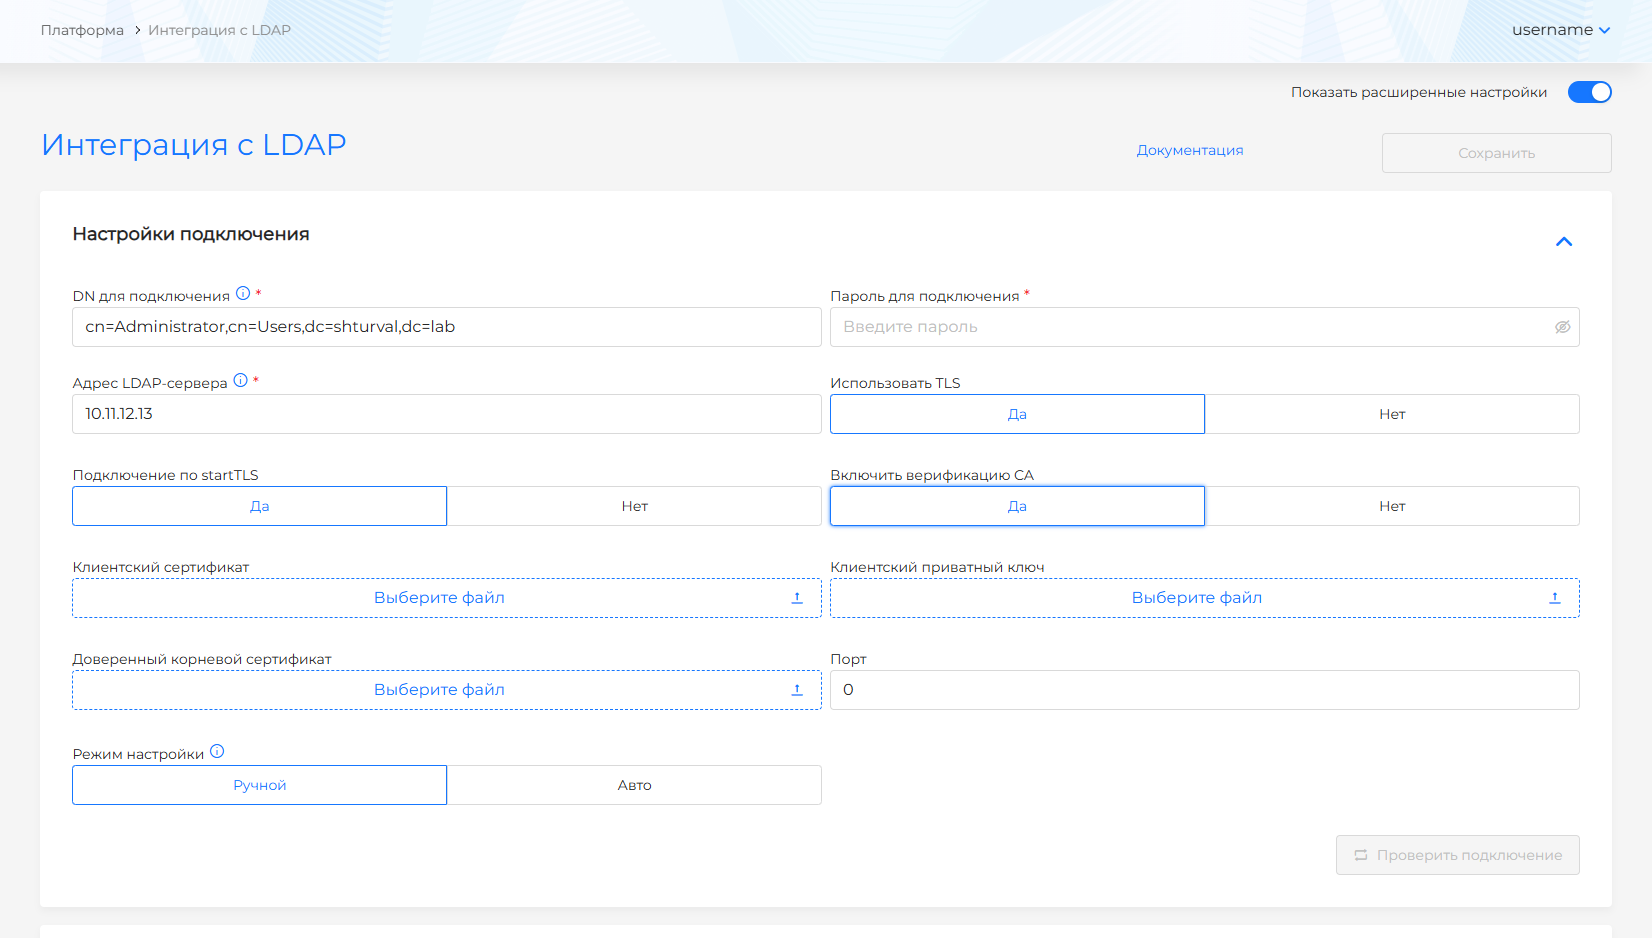The image size is (1652, 938).
Task: Focus the Порт input field
Action: coord(1204,690)
